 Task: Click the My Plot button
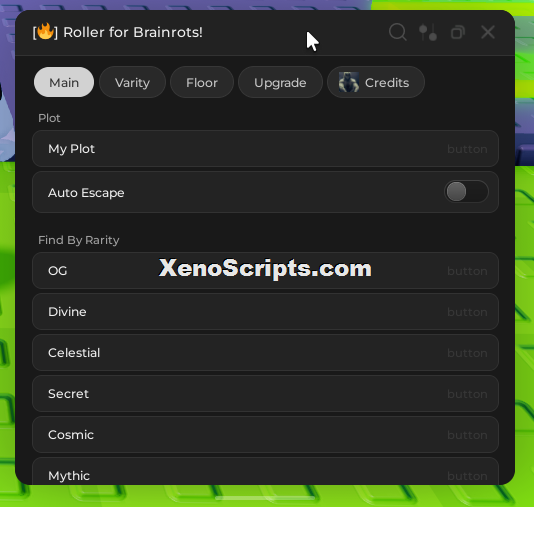point(265,149)
